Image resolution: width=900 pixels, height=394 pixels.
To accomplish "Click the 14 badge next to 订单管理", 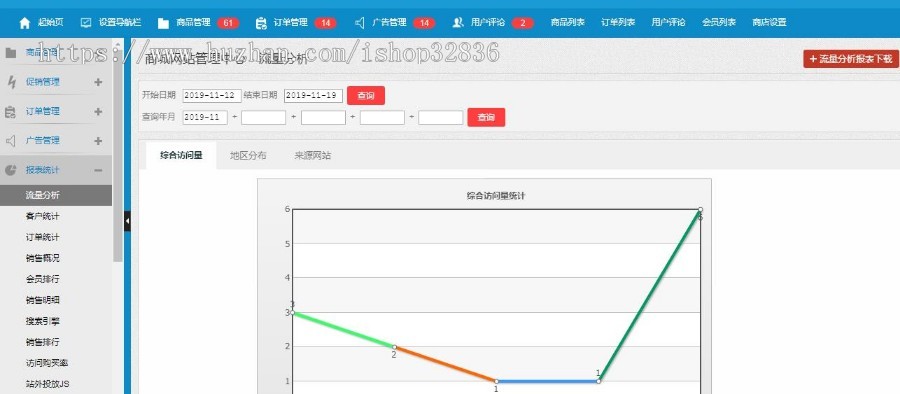I will click(325, 23).
